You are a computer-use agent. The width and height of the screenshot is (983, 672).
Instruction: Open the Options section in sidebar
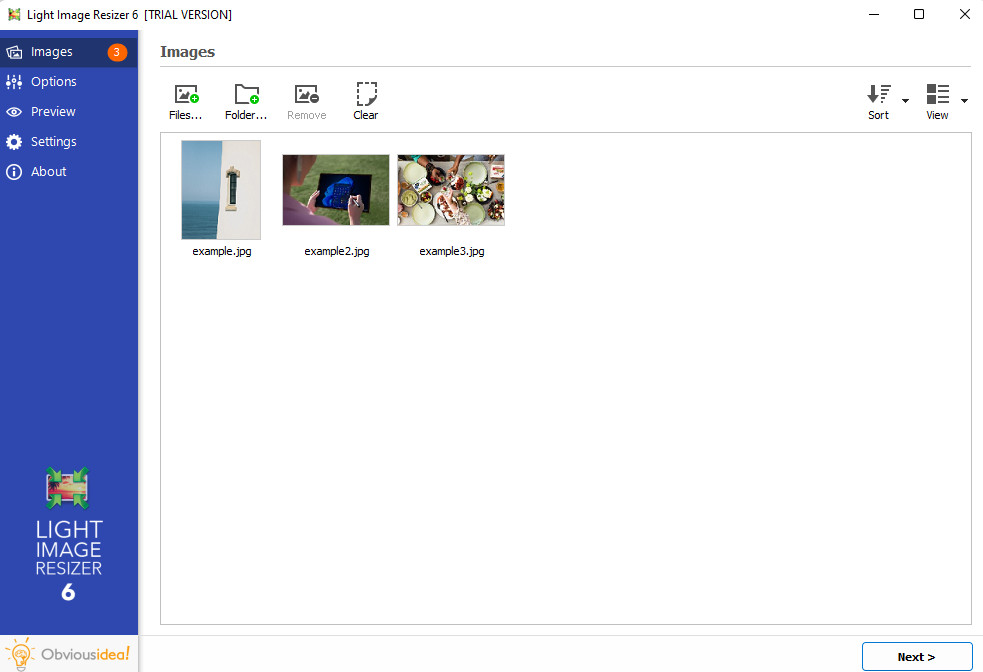pyautogui.click(x=69, y=81)
